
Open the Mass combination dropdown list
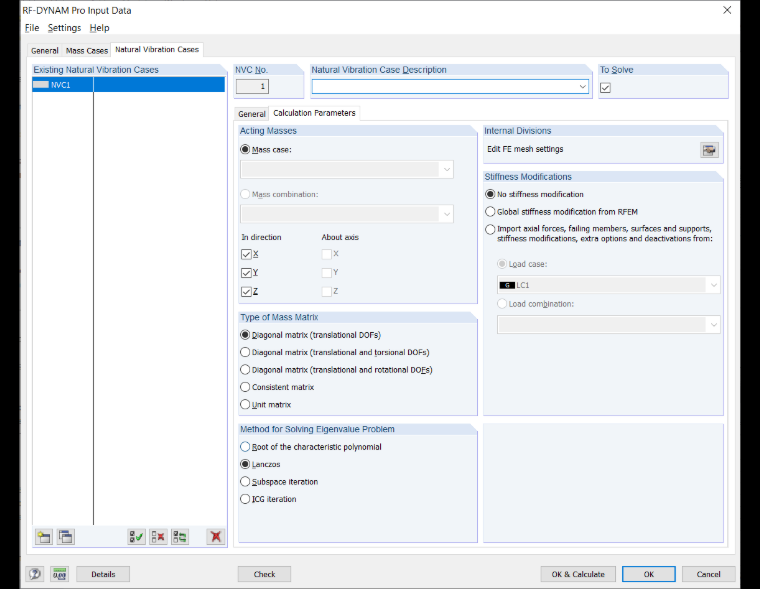click(446, 214)
